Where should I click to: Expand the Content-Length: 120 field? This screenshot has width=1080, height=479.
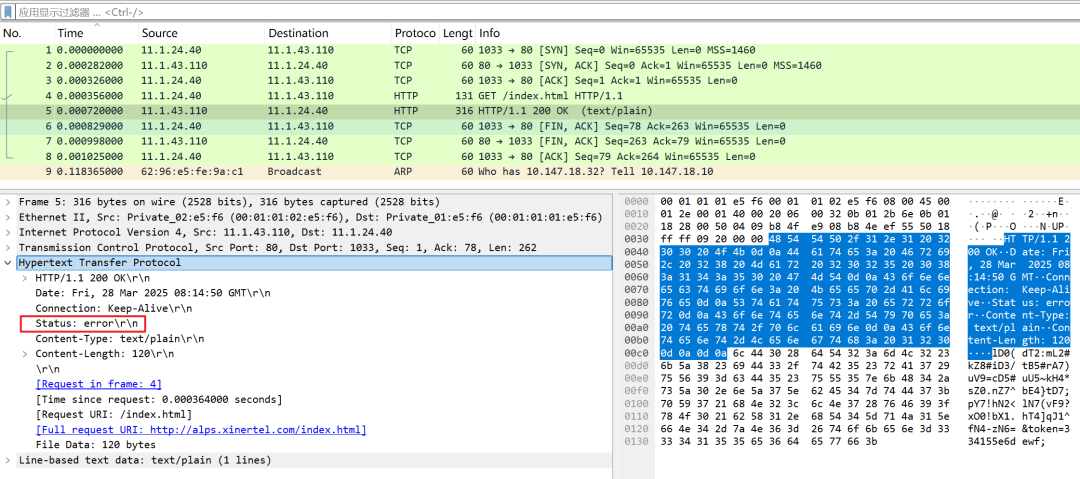tap(25, 354)
